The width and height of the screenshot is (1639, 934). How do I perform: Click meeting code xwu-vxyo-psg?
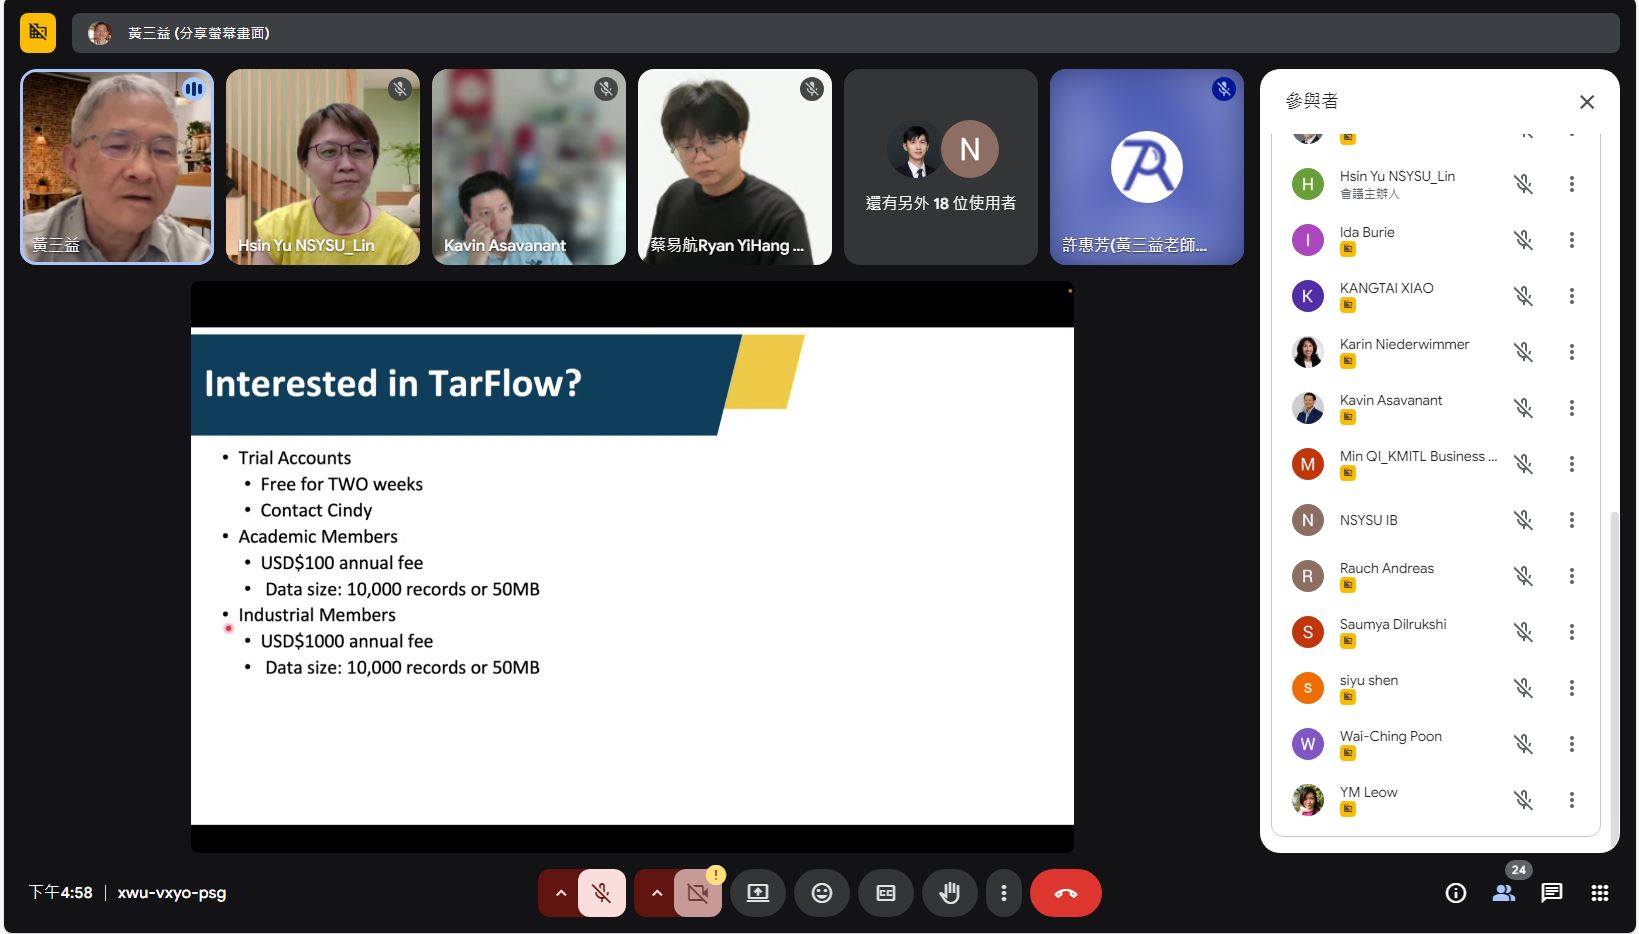pos(172,893)
